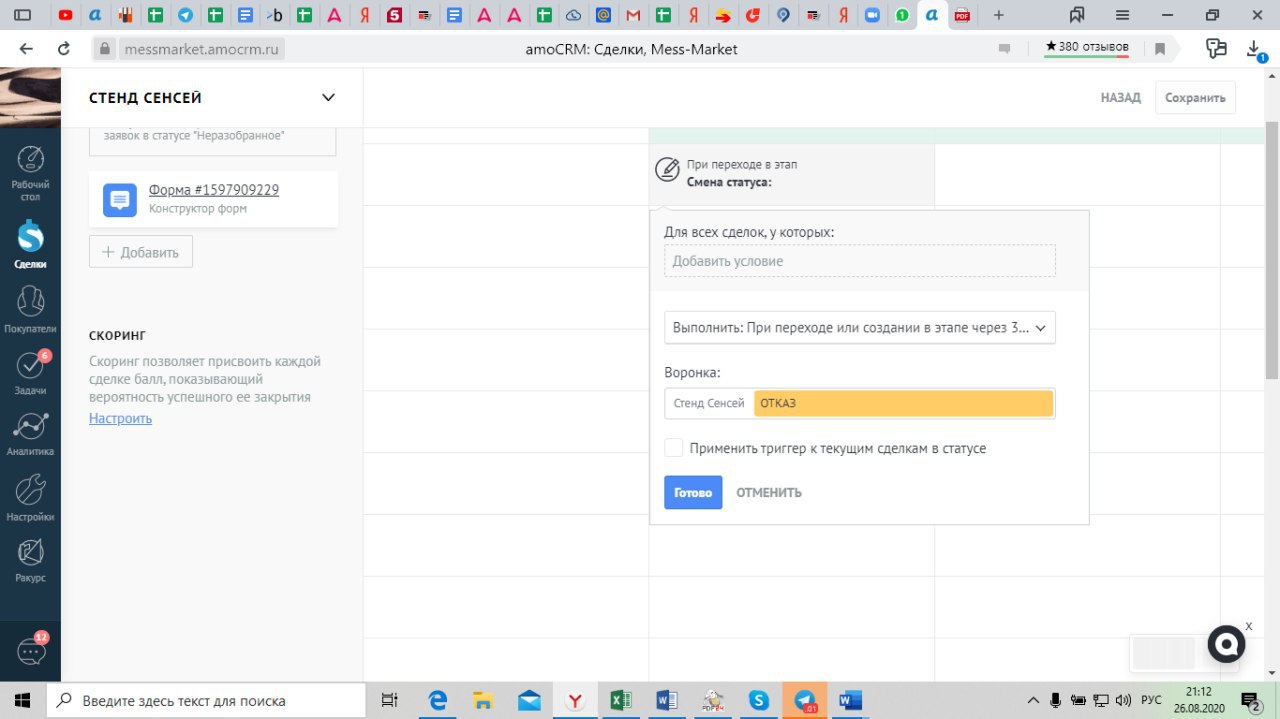Open Skype from the taskbar
The width and height of the screenshot is (1280, 719).
coord(758,700)
